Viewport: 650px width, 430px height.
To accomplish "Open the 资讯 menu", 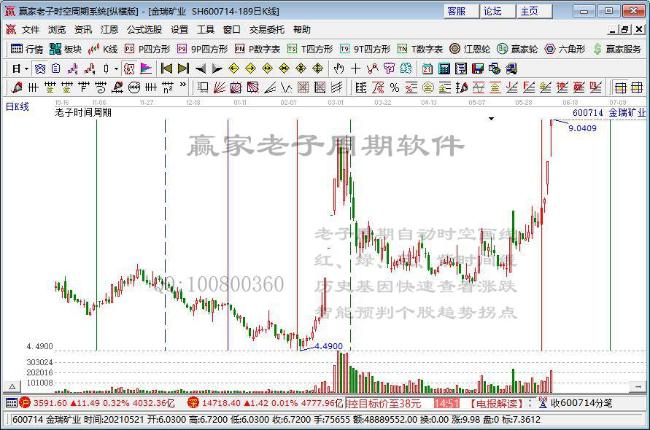I will [x=83, y=29].
